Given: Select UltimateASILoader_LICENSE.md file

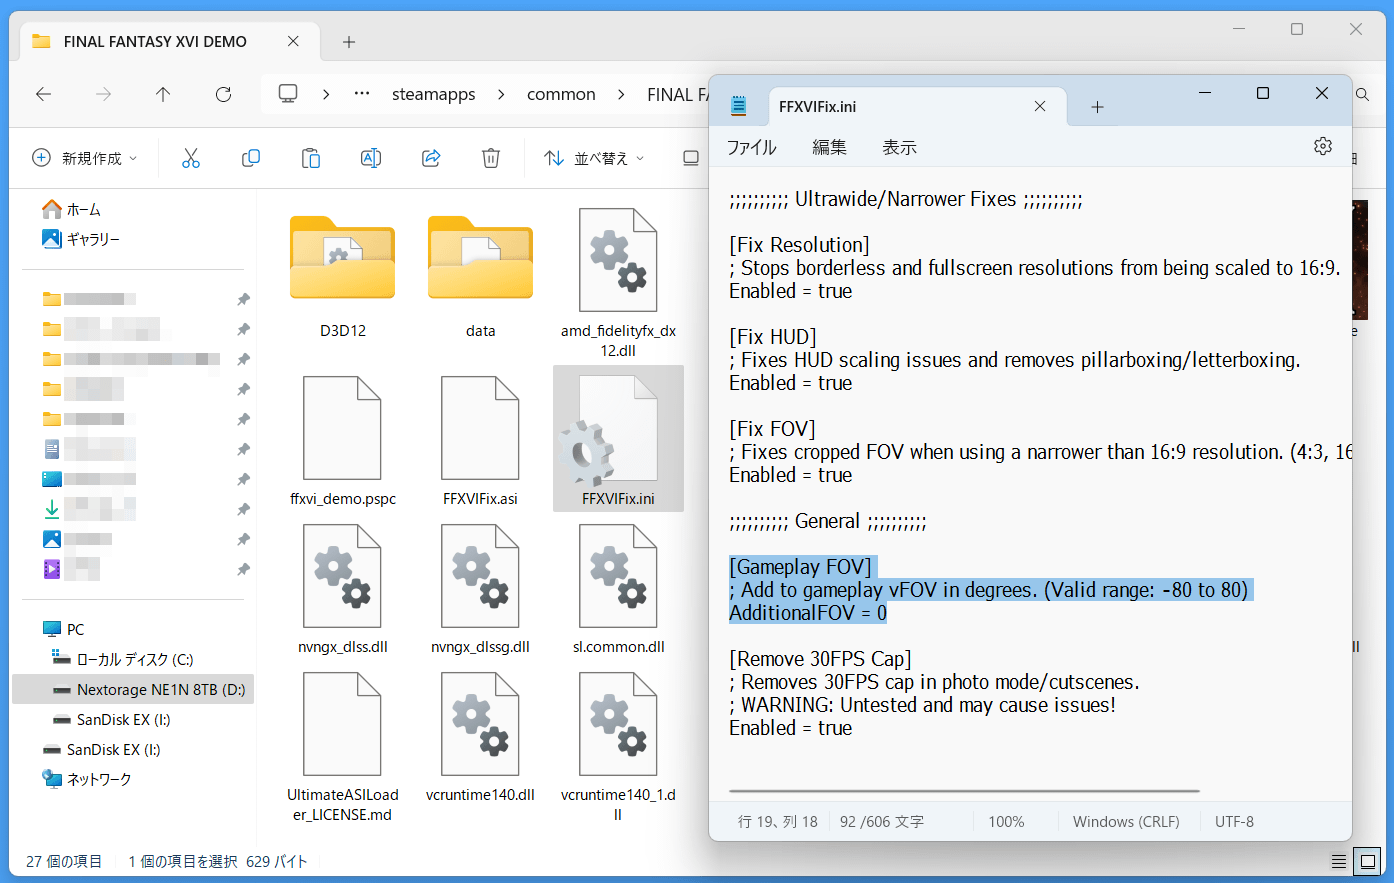Looking at the screenshot, I should [343, 746].
